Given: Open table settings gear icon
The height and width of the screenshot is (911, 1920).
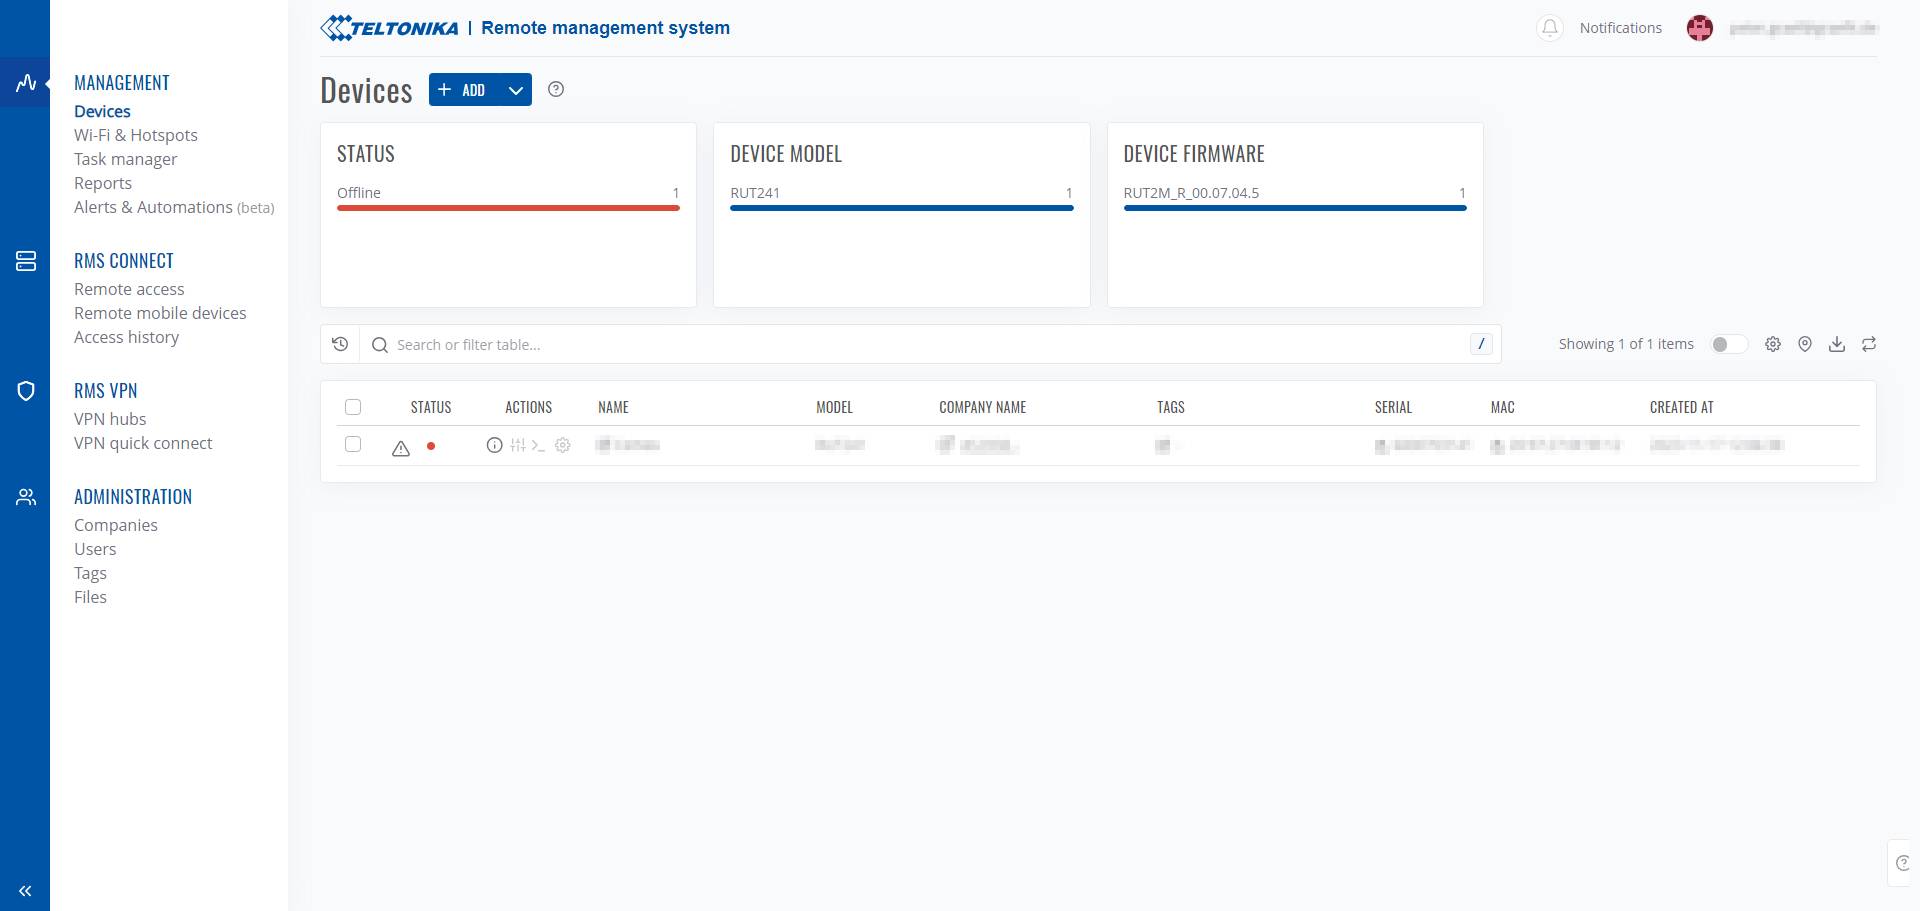Looking at the screenshot, I should tap(1773, 344).
